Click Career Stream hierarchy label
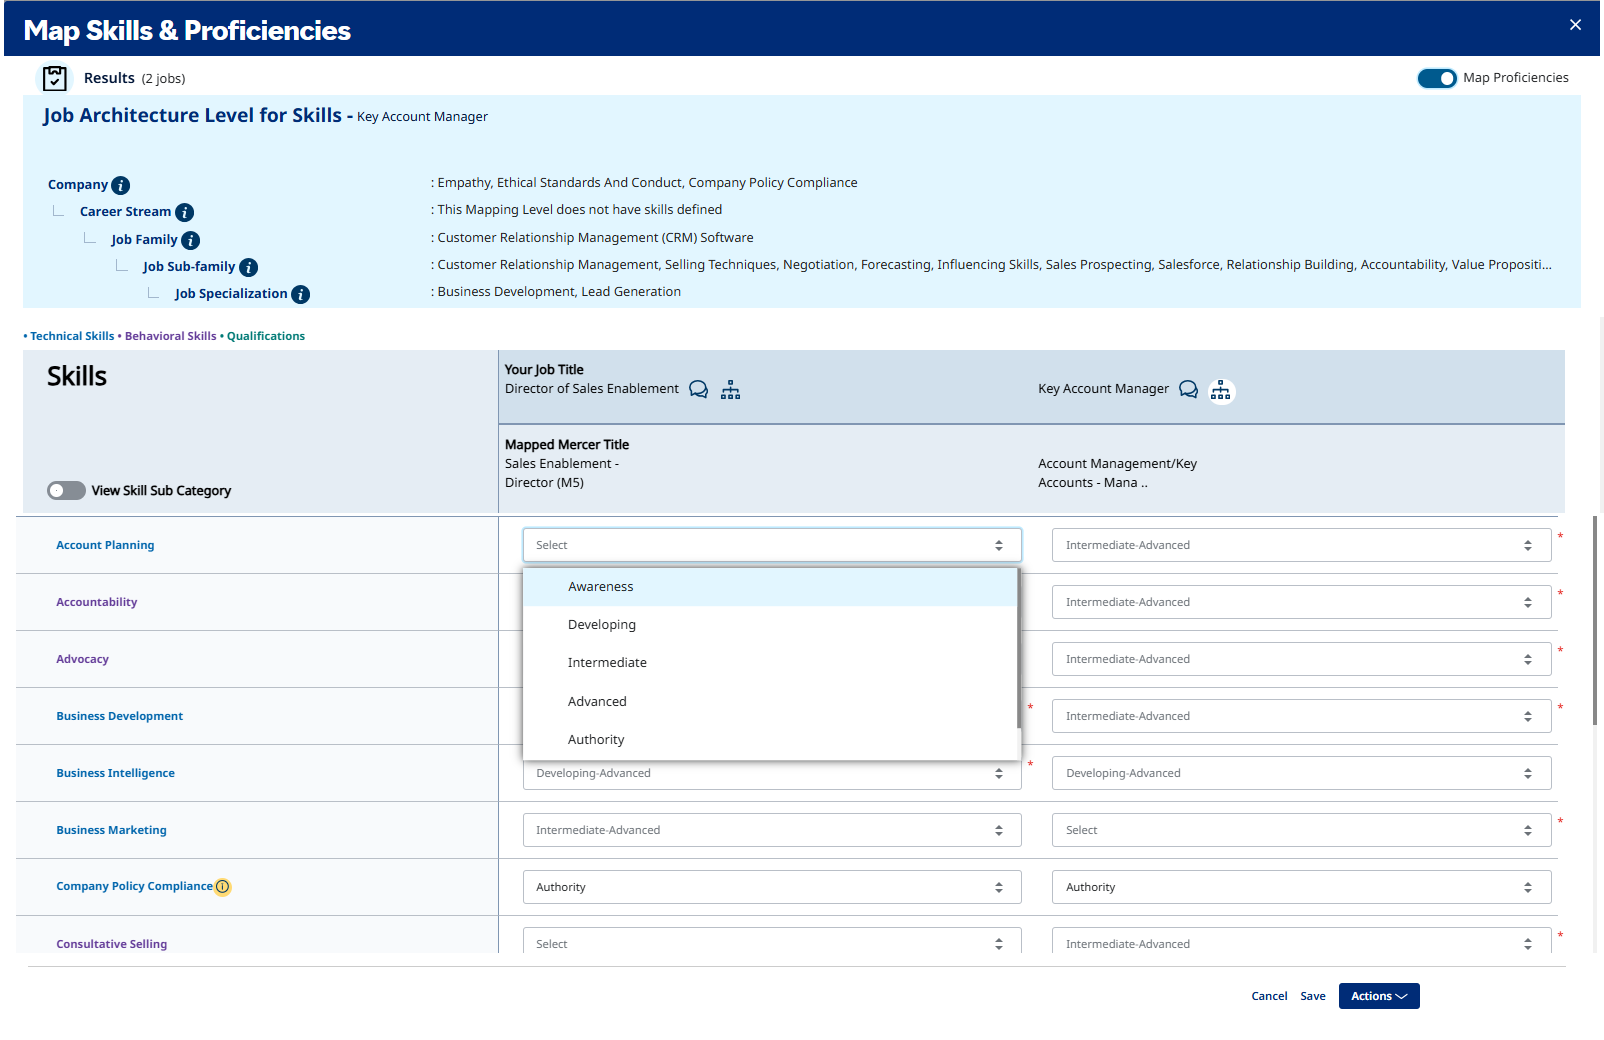1604x1040 pixels. (x=125, y=212)
